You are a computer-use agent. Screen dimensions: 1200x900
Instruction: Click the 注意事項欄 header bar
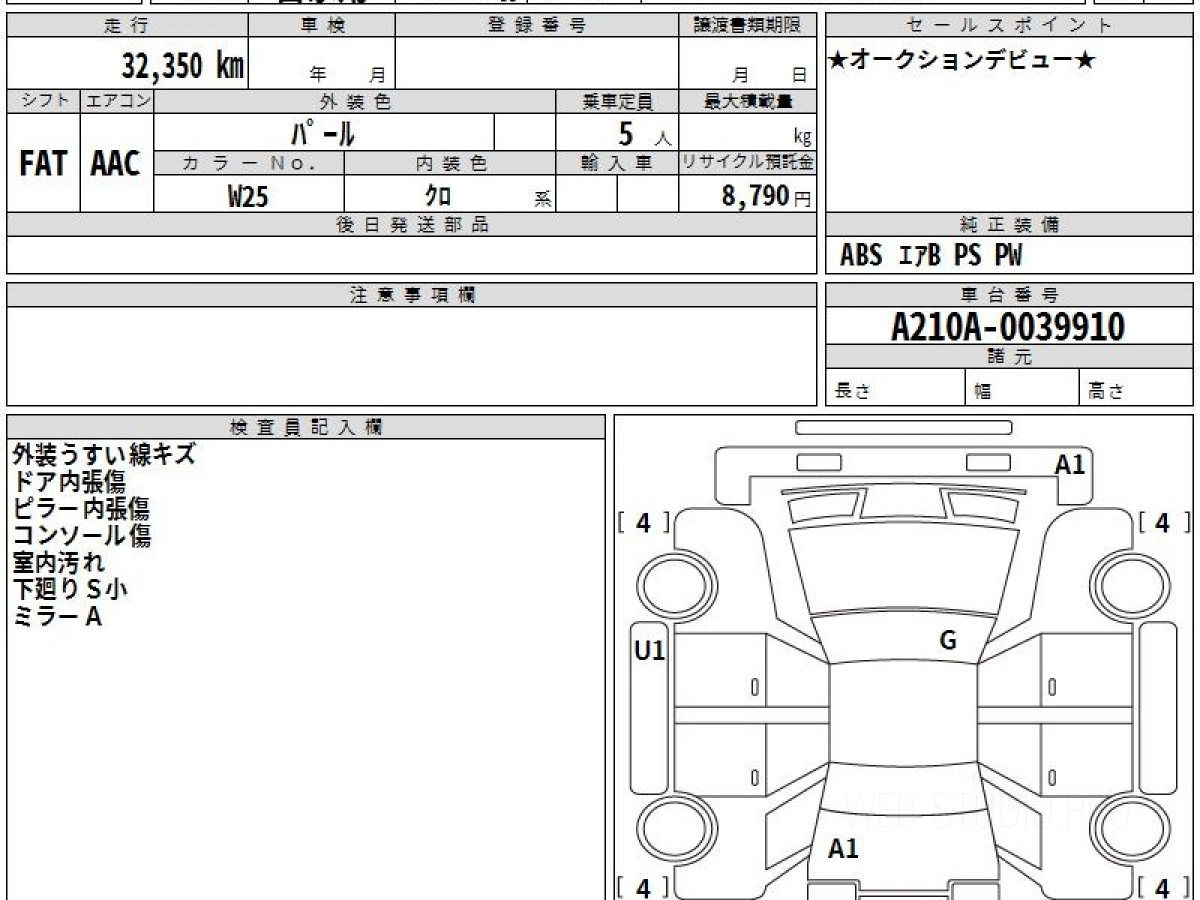(412, 295)
